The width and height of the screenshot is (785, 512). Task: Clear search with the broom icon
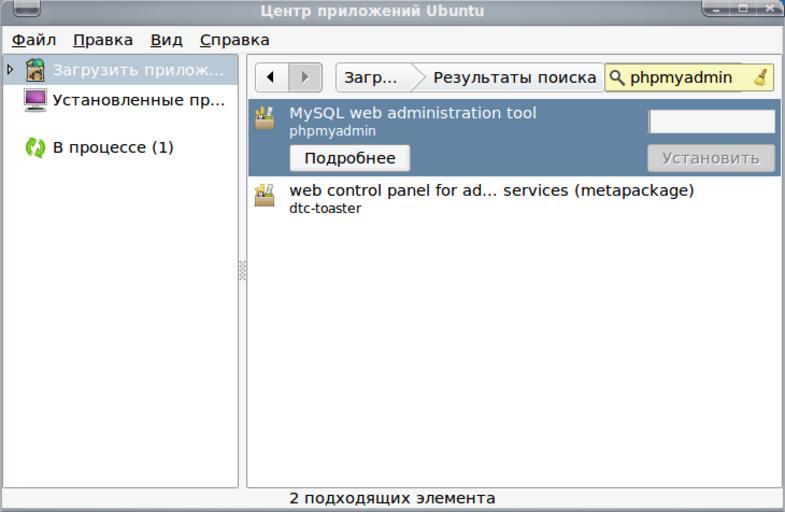pyautogui.click(x=762, y=78)
